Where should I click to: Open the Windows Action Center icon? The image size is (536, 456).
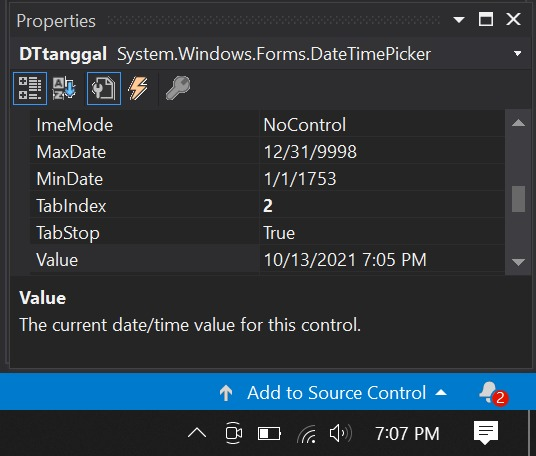[x=486, y=433]
